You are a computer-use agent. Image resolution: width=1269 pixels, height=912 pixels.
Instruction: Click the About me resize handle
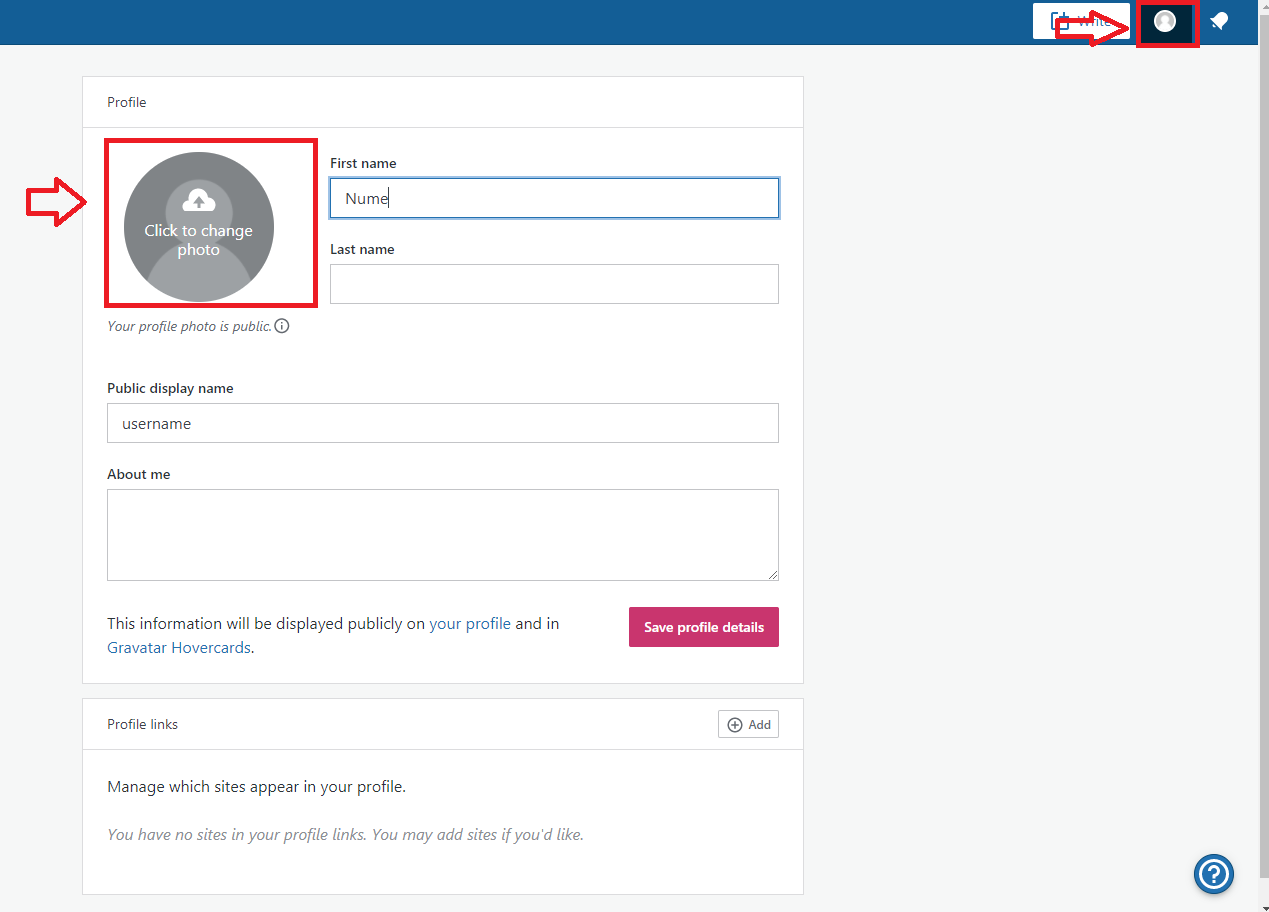[x=773, y=575]
